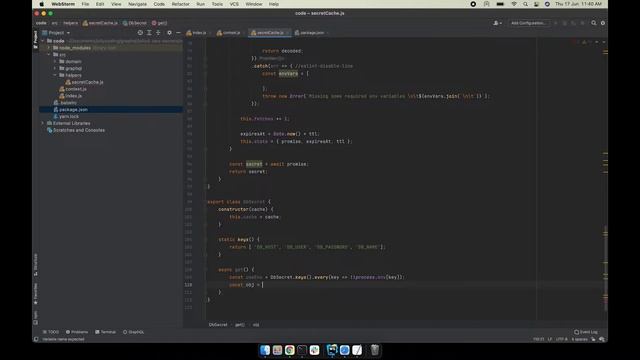Open Event Log tool window
This screenshot has width=640, height=360.
coord(586,332)
